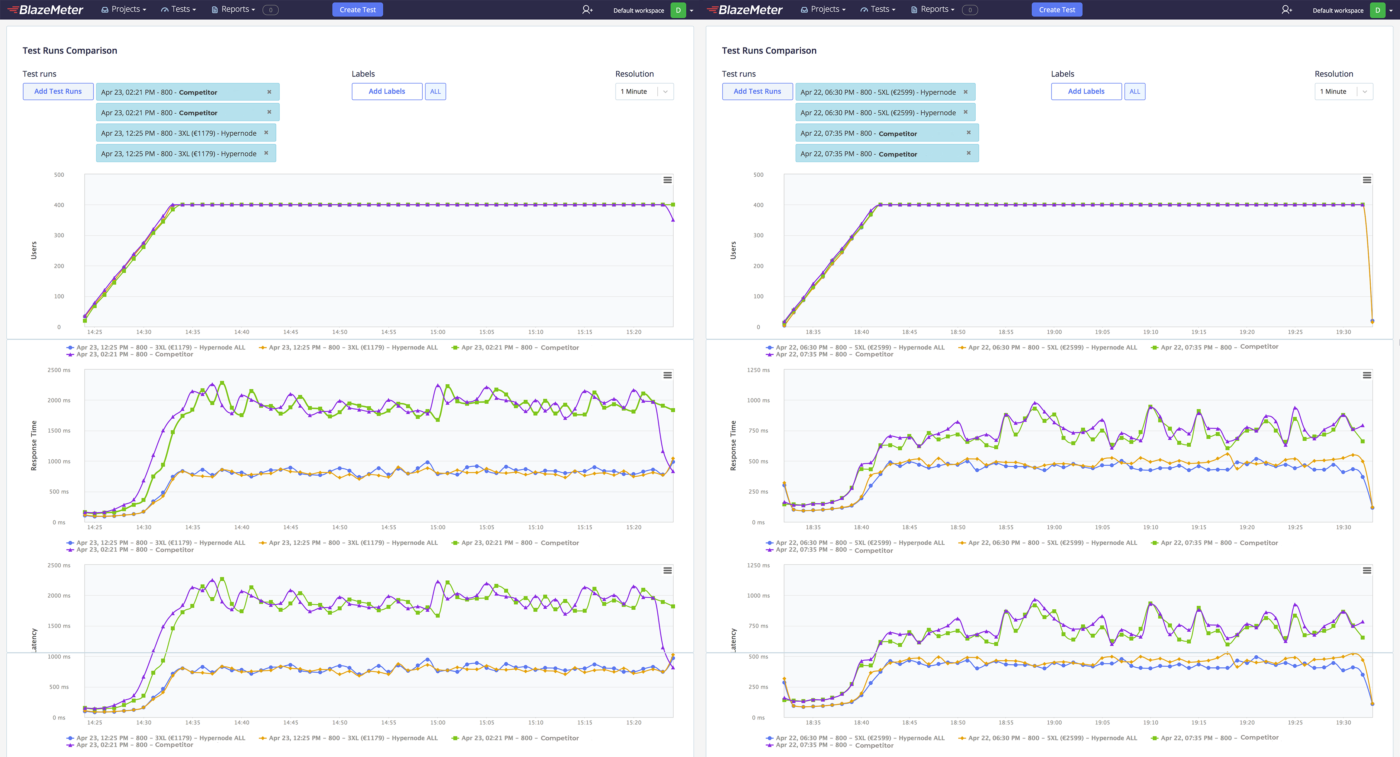Expand the Resolution dropdown in the left panel
The height and width of the screenshot is (757, 1400).
644,92
